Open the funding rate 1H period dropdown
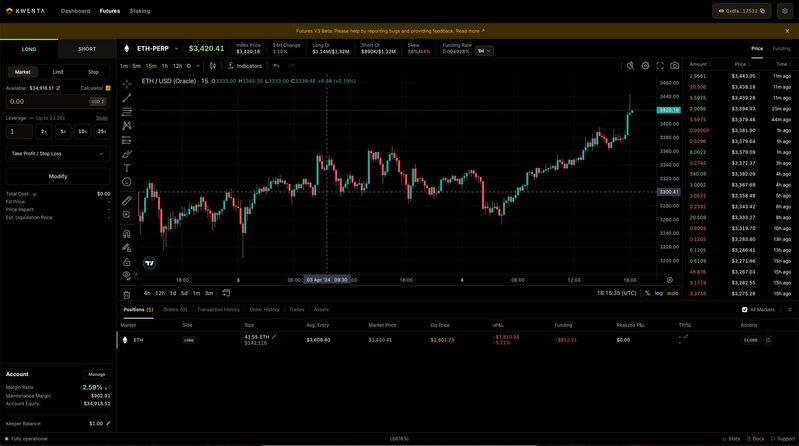 tap(484, 50)
